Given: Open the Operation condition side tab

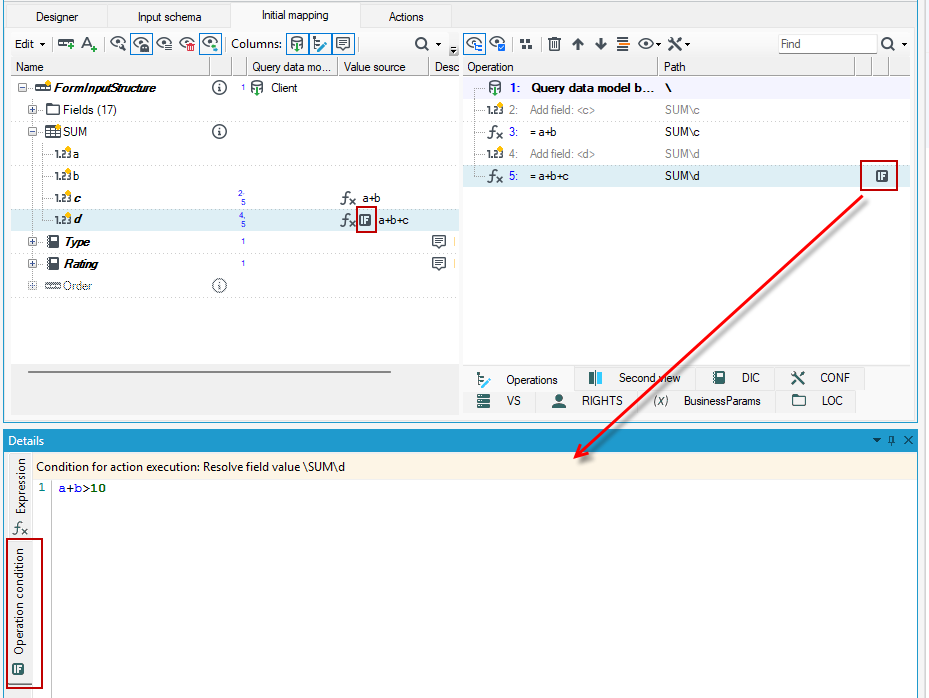Looking at the screenshot, I should 20,612.
